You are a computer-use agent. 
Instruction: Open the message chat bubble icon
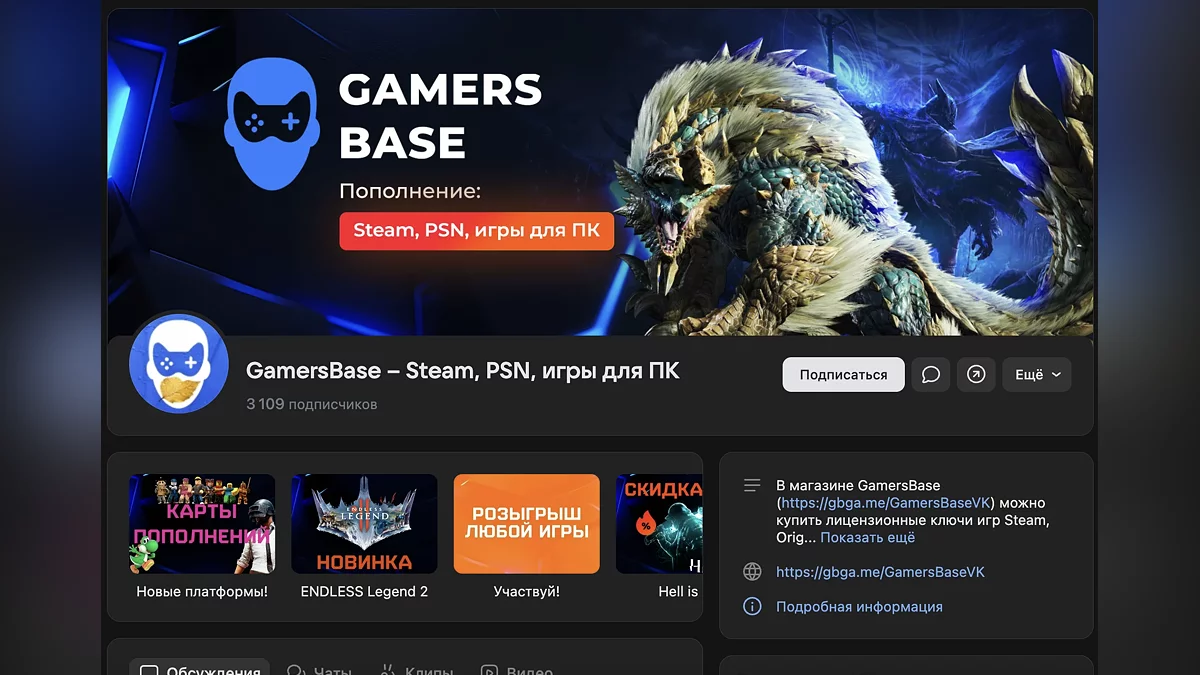(x=931, y=375)
